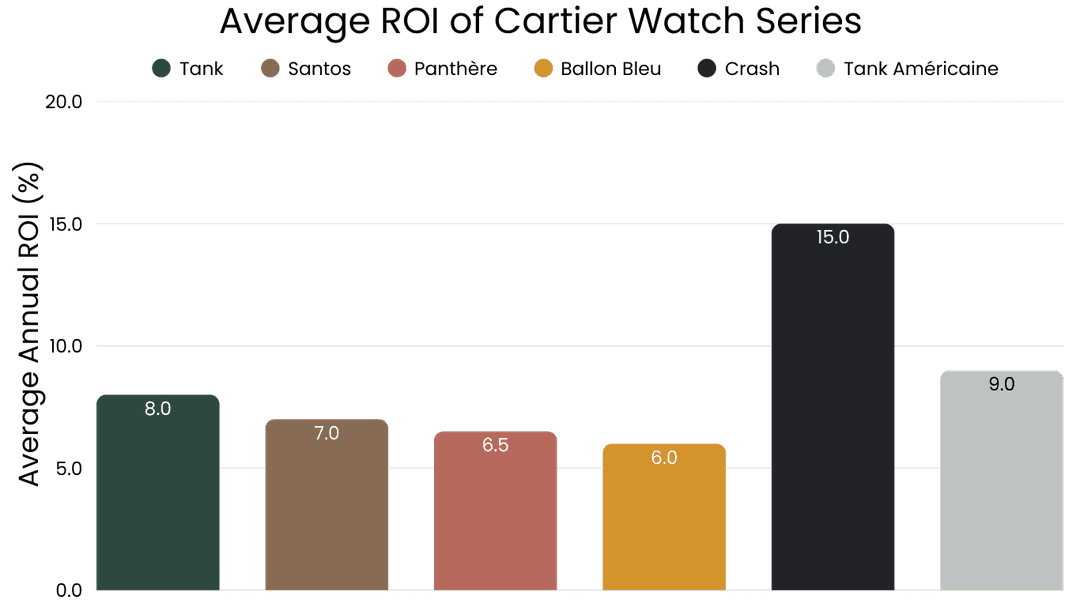Click the 7.0 value label

click(x=326, y=433)
